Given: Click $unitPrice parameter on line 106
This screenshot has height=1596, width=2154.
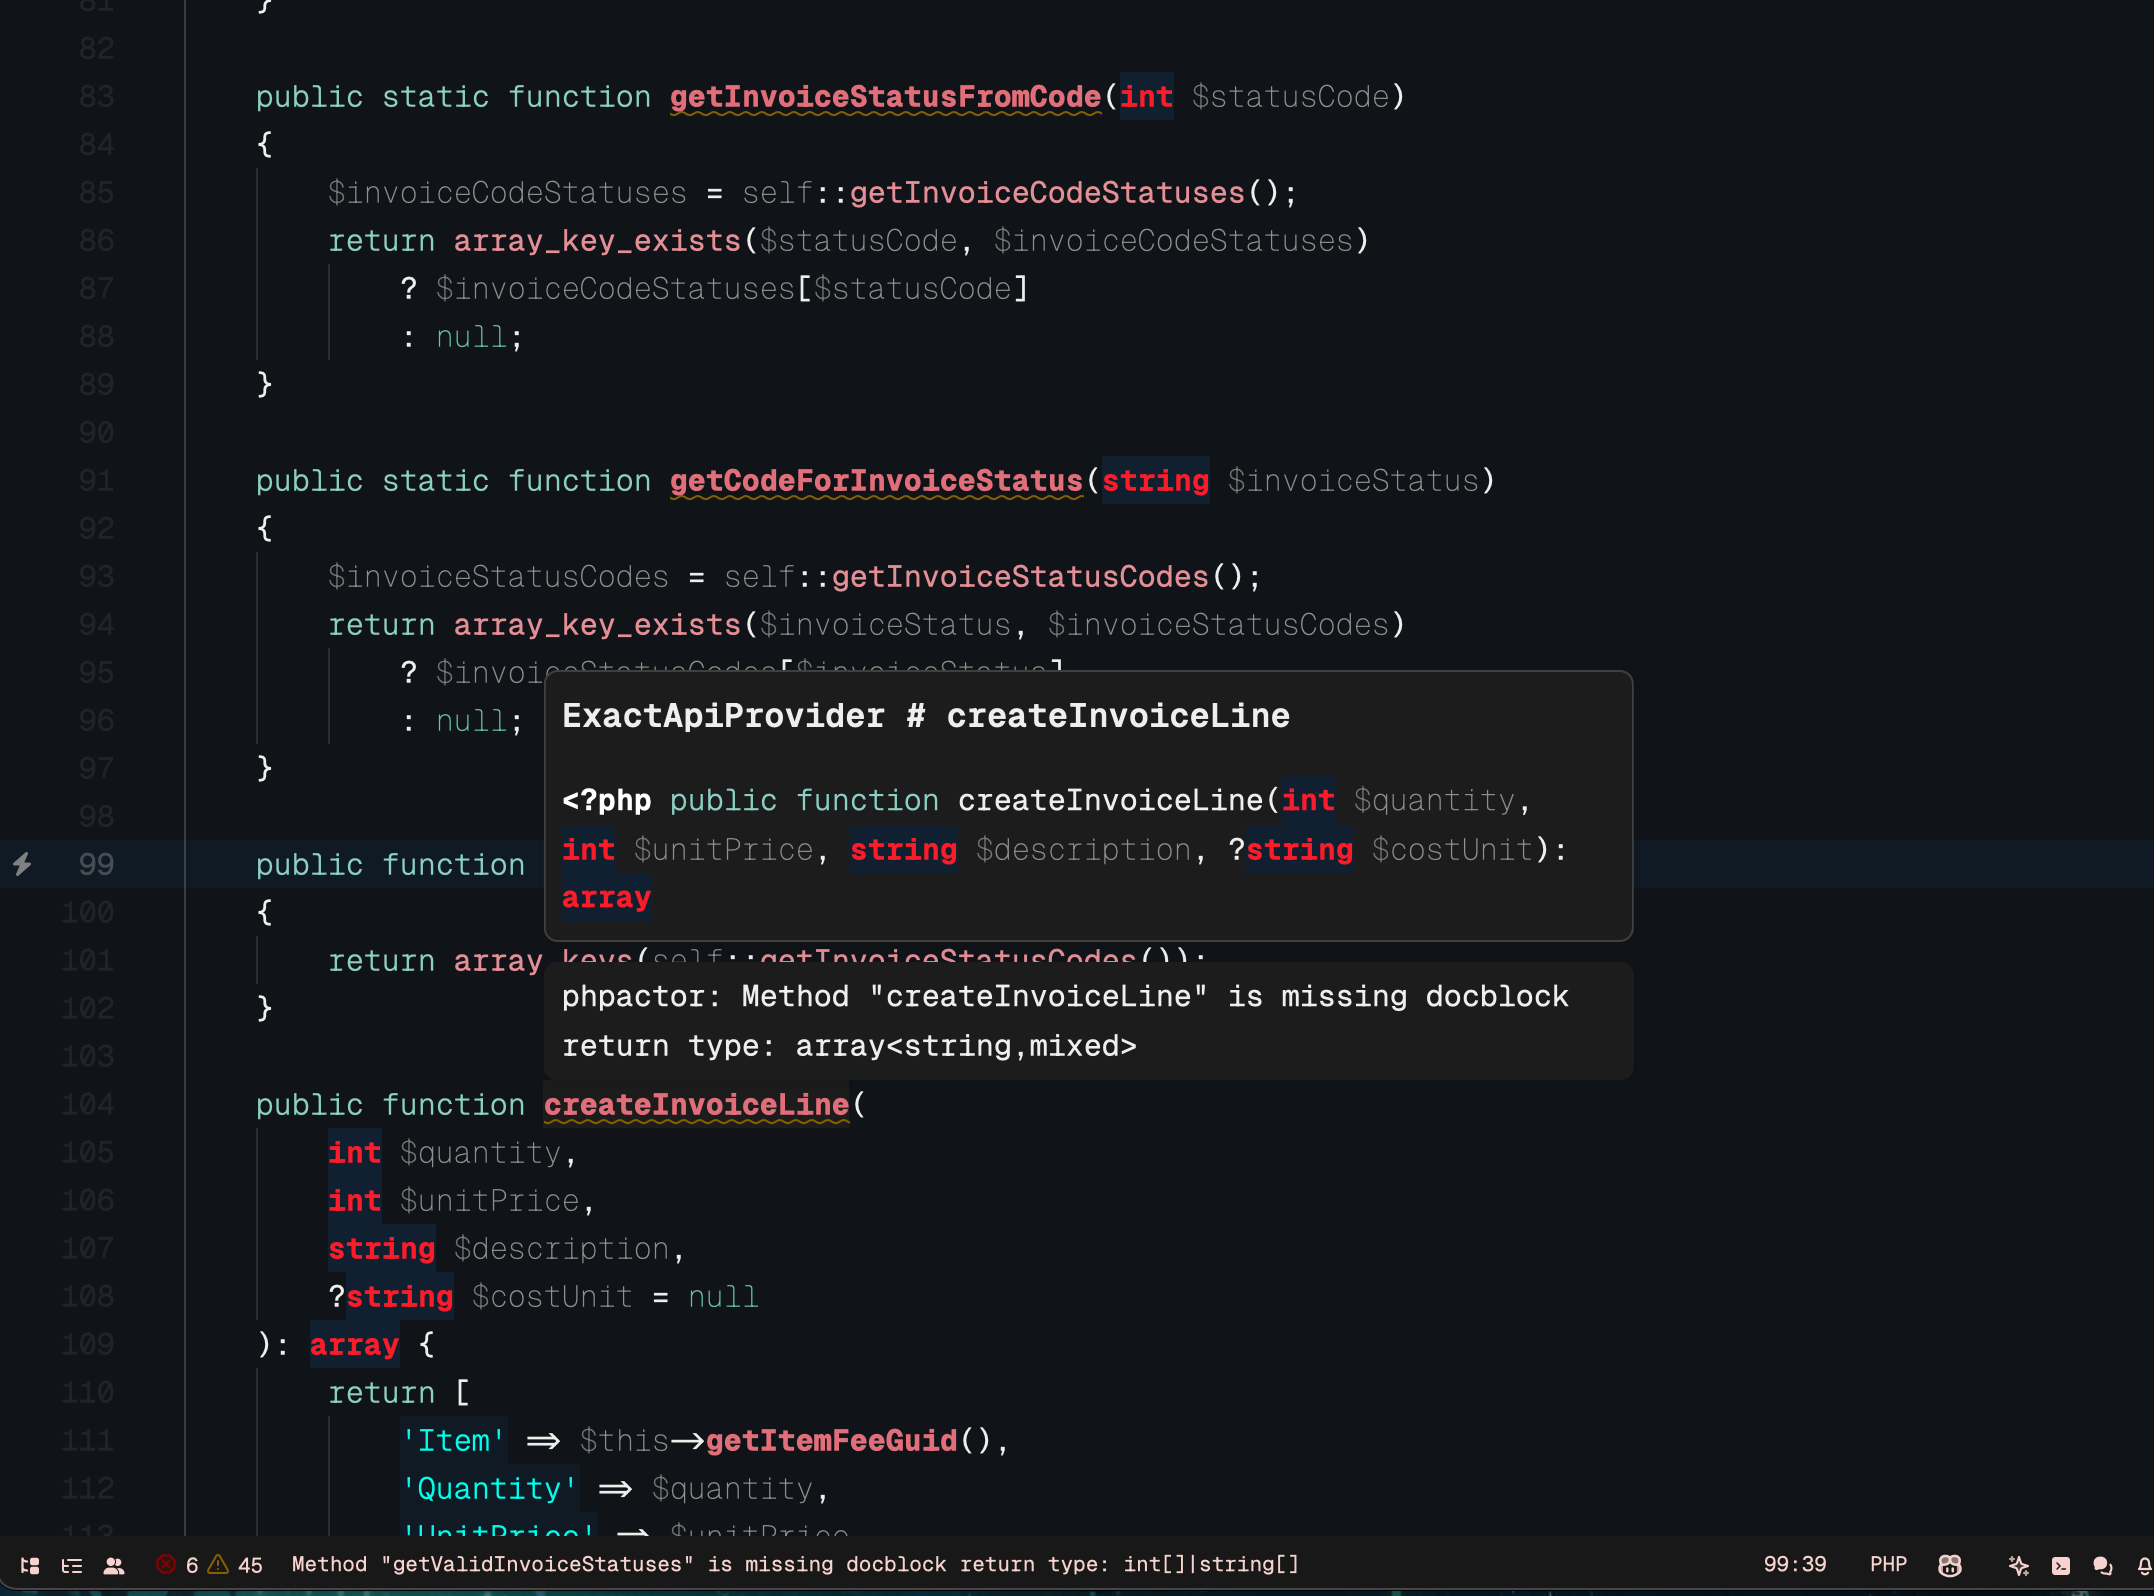Looking at the screenshot, I should [489, 1201].
